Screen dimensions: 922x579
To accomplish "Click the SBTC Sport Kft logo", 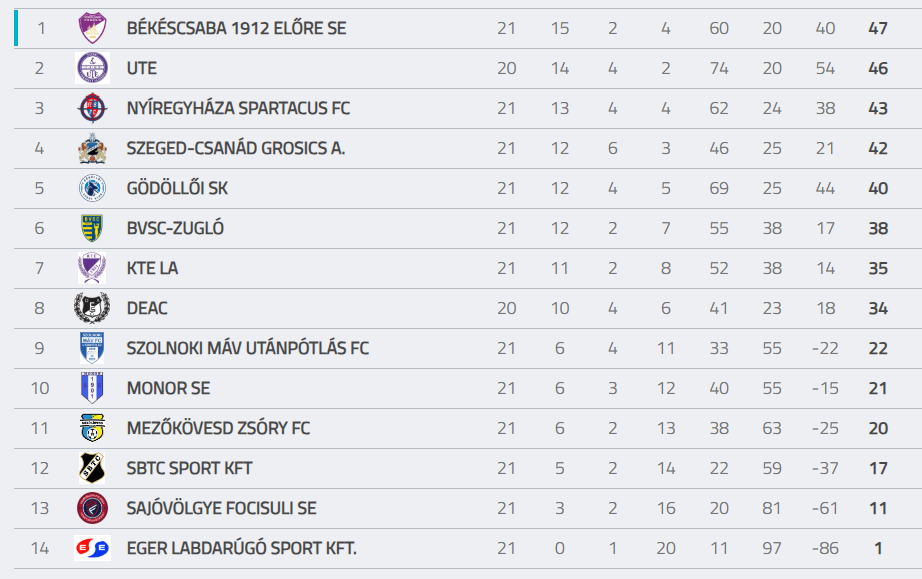I will pos(92,468).
